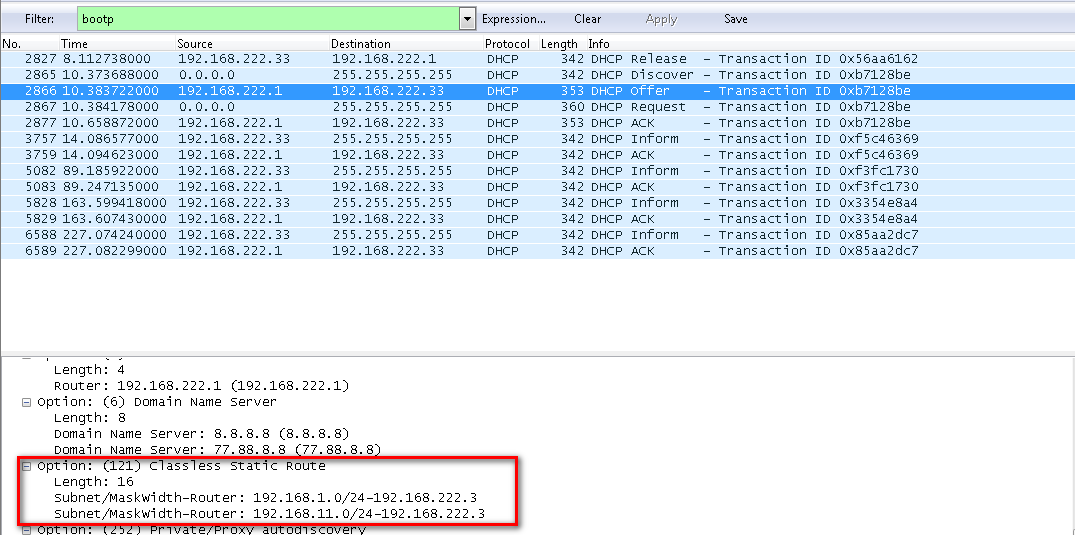1075x535 pixels.
Task: Sort by the Length column header
Action: tap(559, 44)
